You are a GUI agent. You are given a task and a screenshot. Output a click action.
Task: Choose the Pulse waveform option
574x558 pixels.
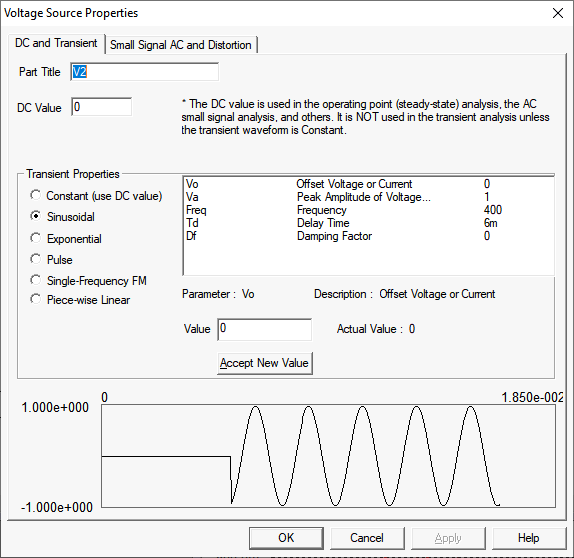tap(51, 260)
